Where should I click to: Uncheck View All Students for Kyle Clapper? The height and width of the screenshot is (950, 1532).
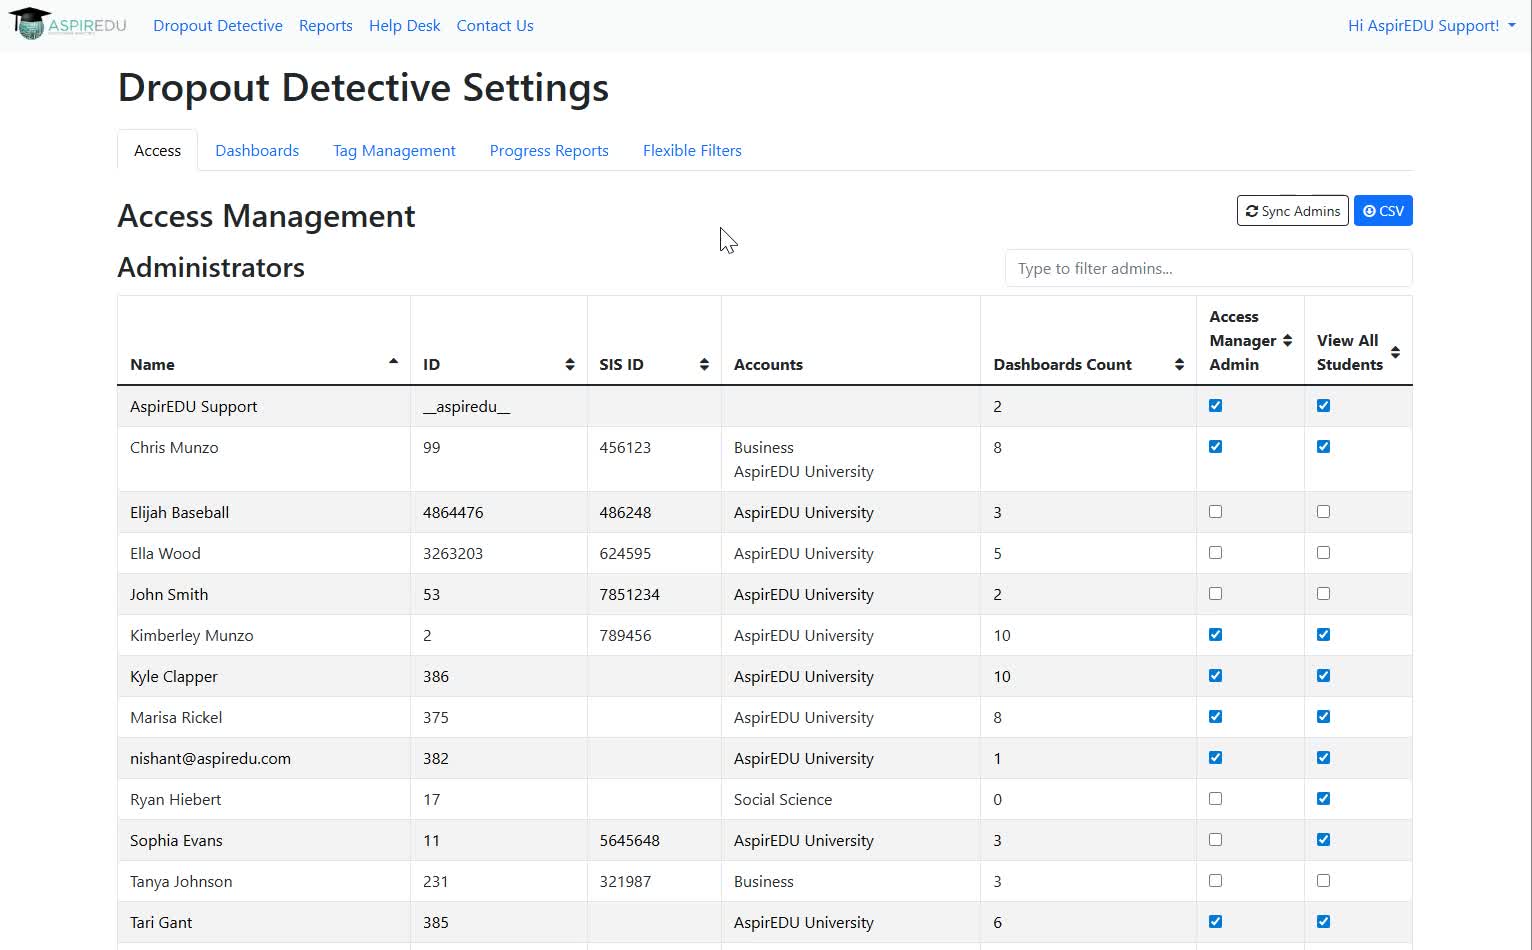point(1323,676)
